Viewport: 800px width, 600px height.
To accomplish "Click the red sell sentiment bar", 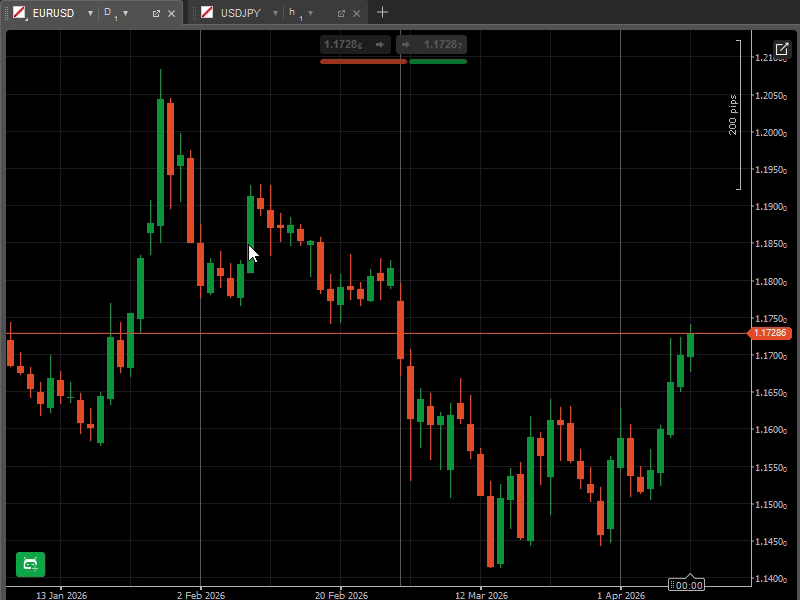I will pos(363,62).
